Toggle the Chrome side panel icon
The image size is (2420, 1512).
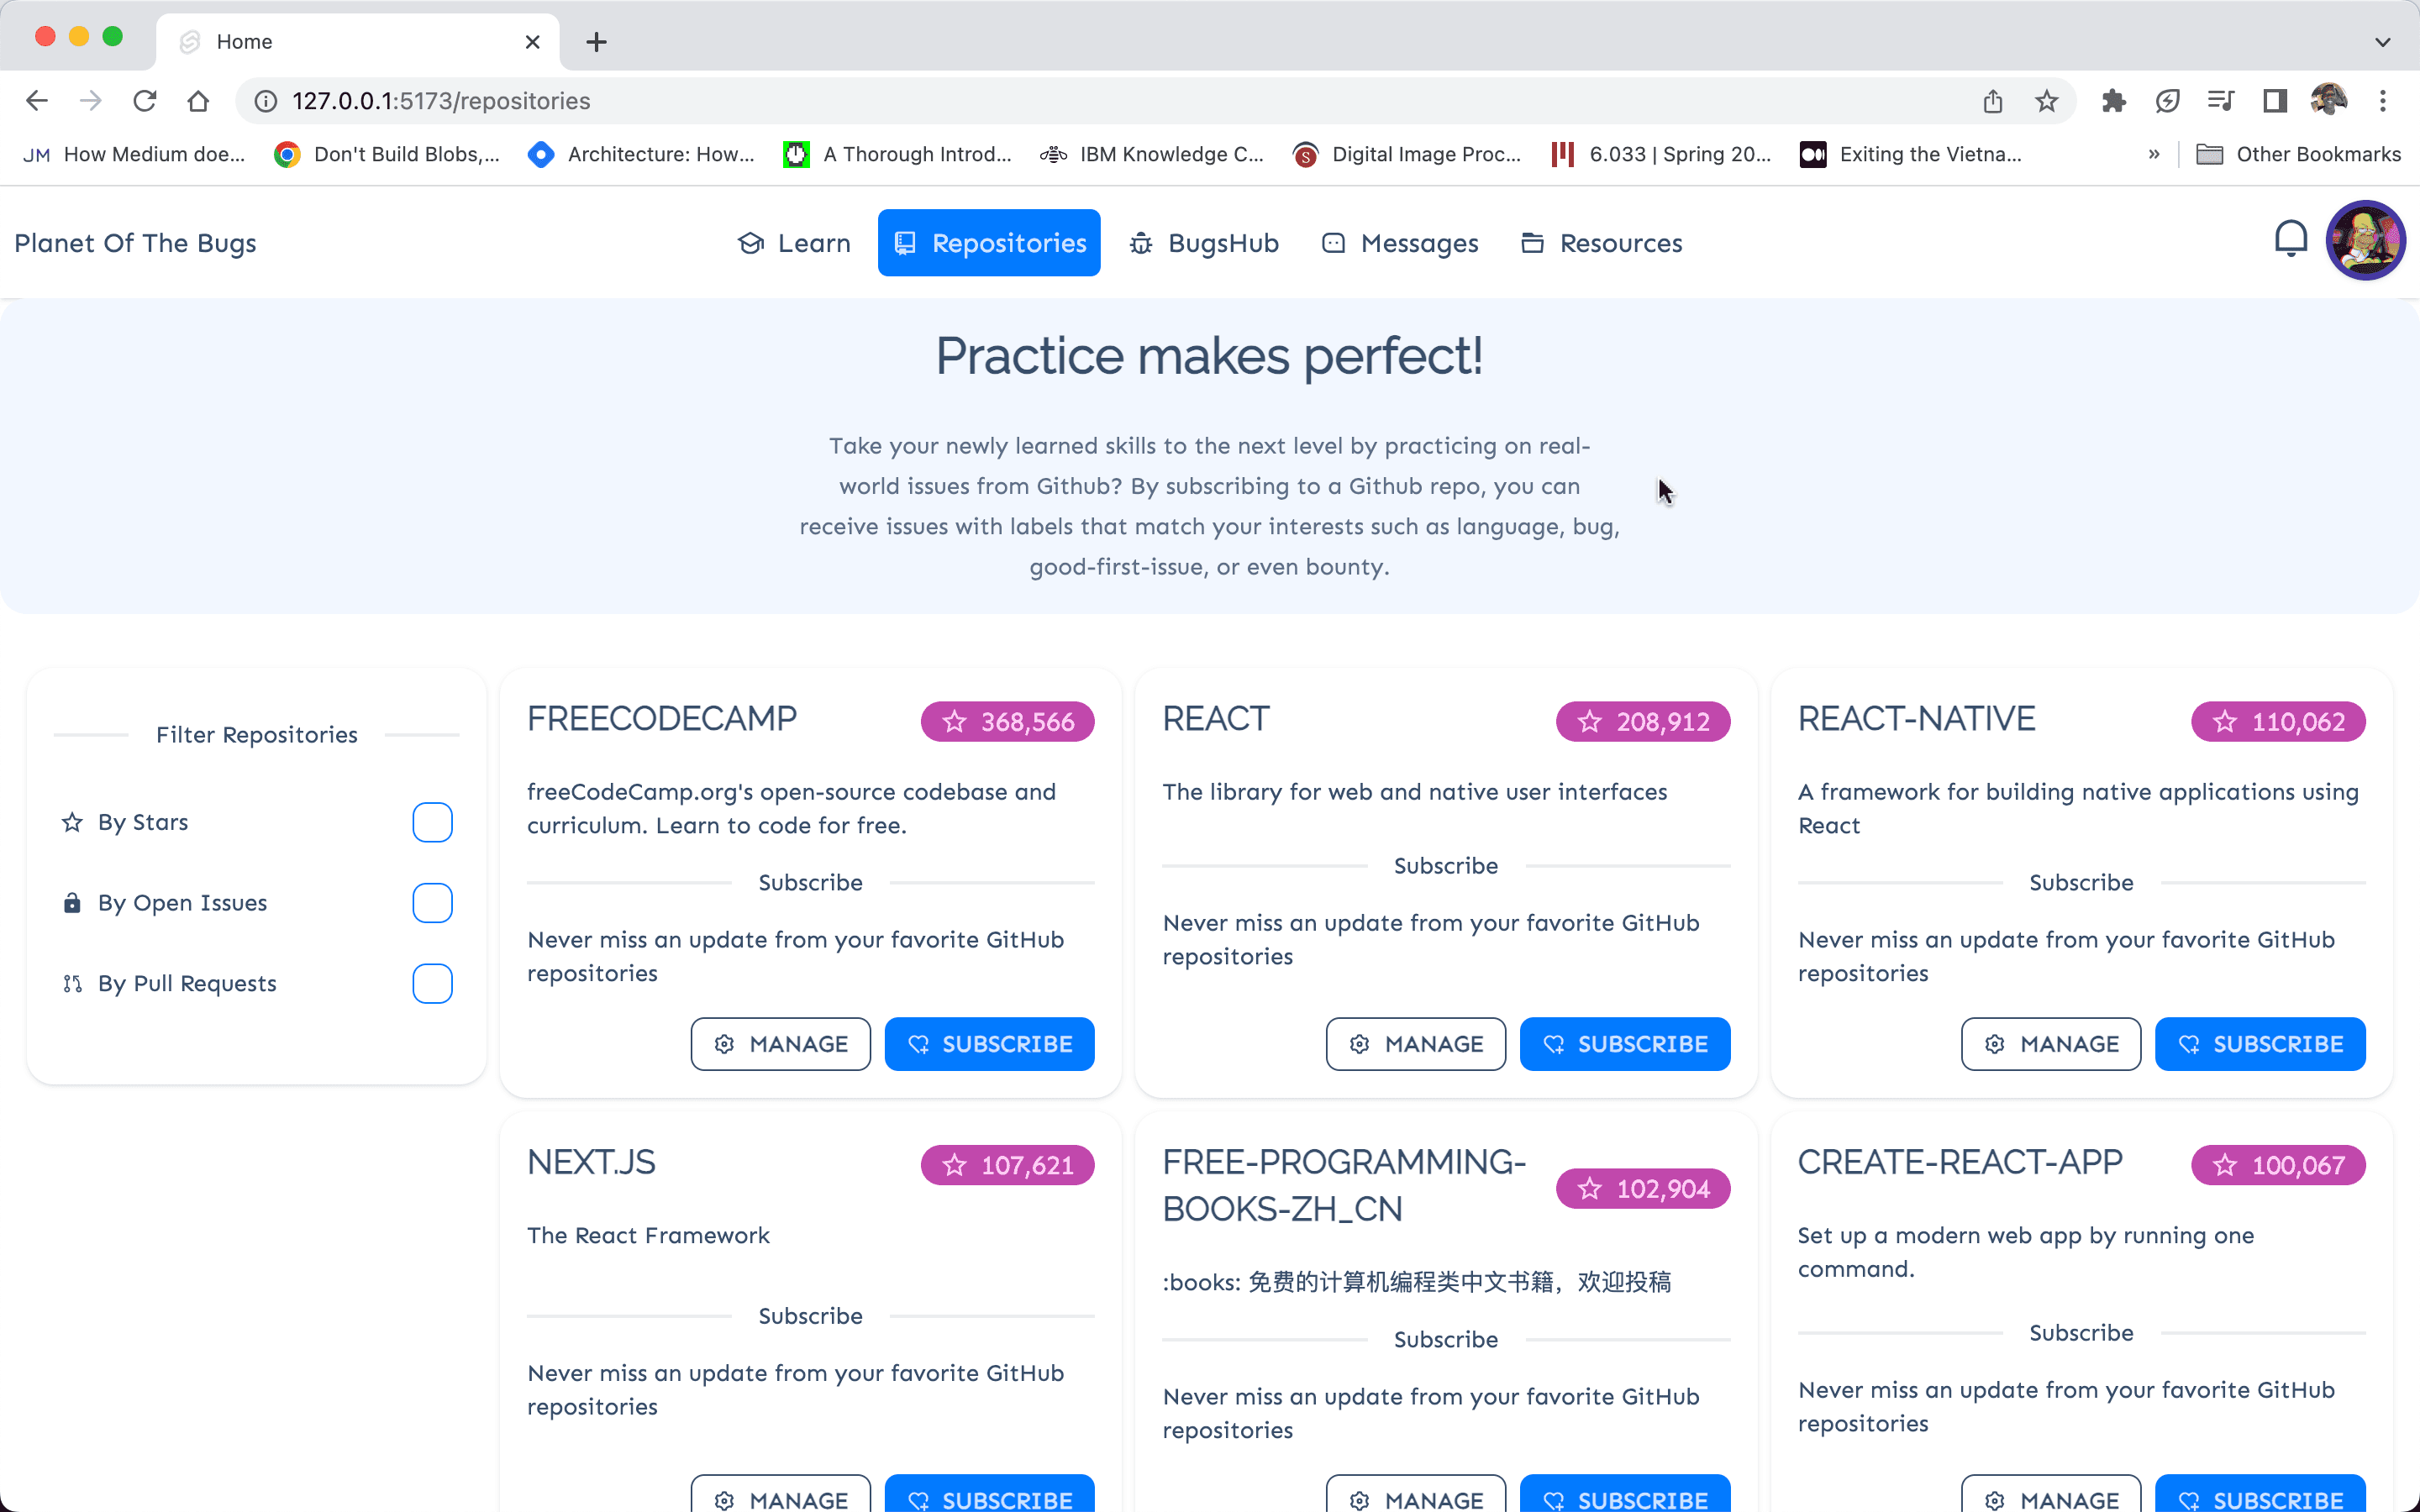click(2275, 101)
